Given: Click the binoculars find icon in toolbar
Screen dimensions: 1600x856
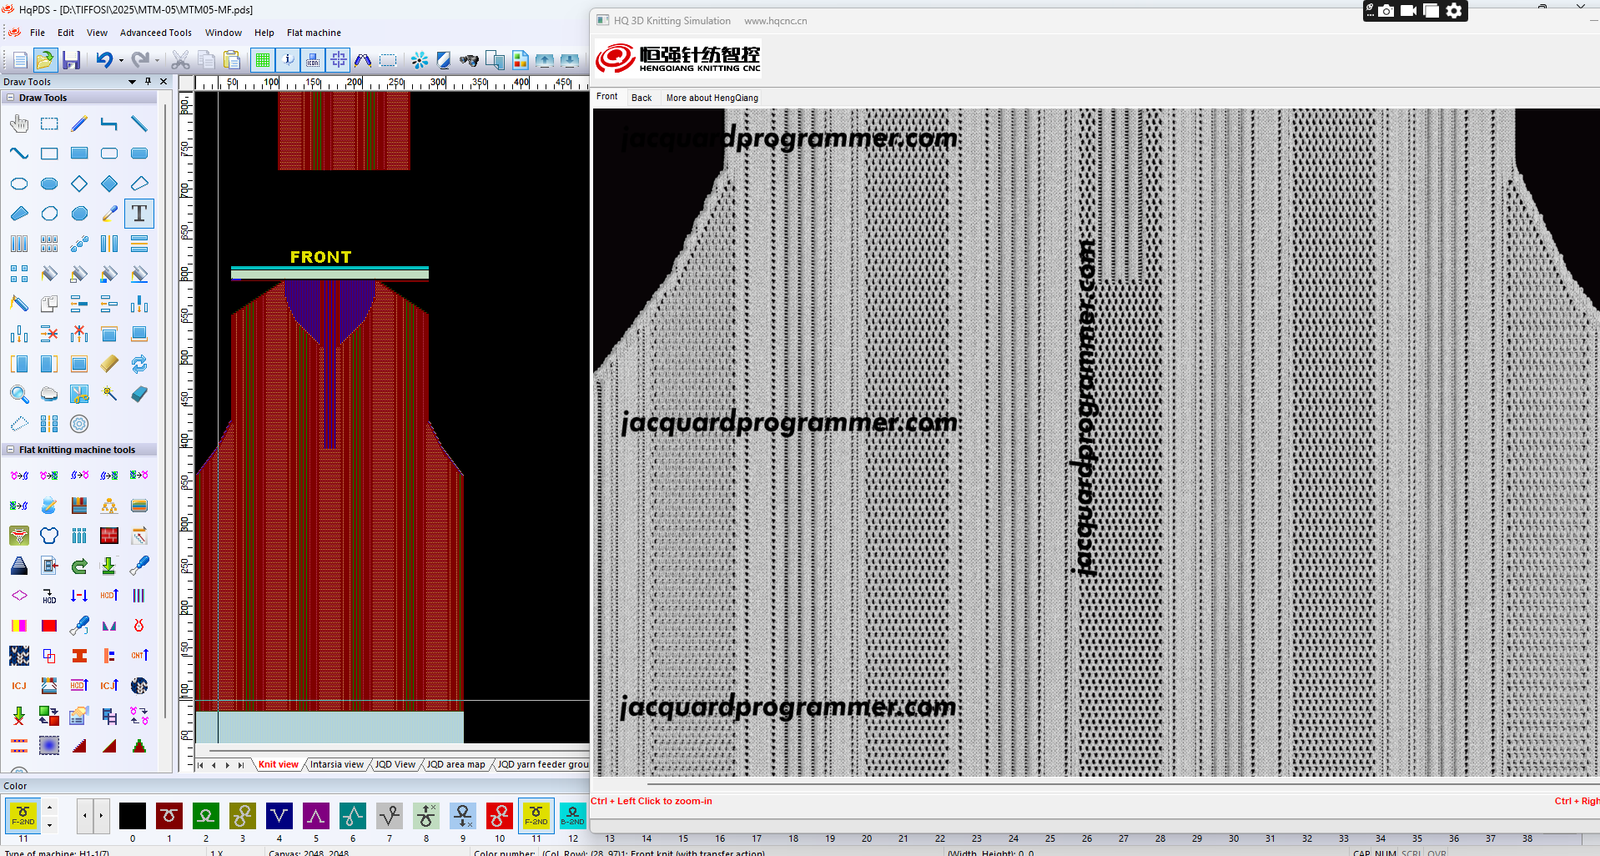Looking at the screenshot, I should point(468,61).
